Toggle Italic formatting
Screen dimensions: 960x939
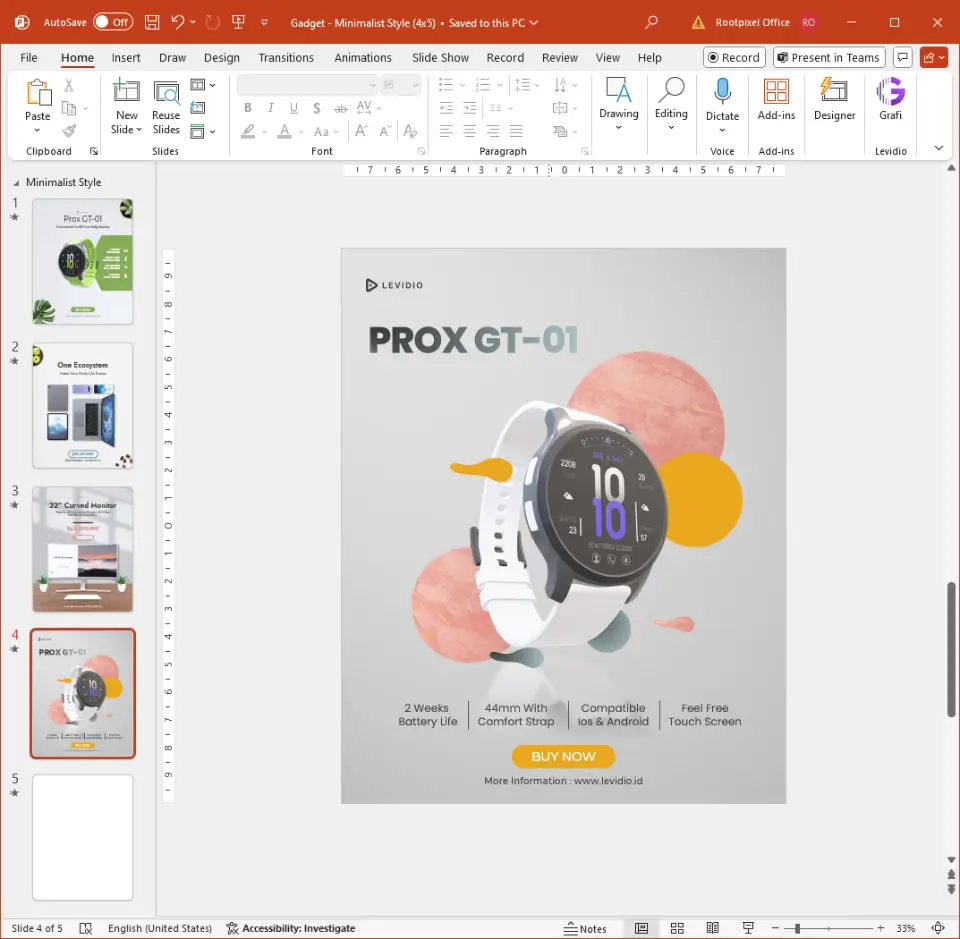click(271, 108)
